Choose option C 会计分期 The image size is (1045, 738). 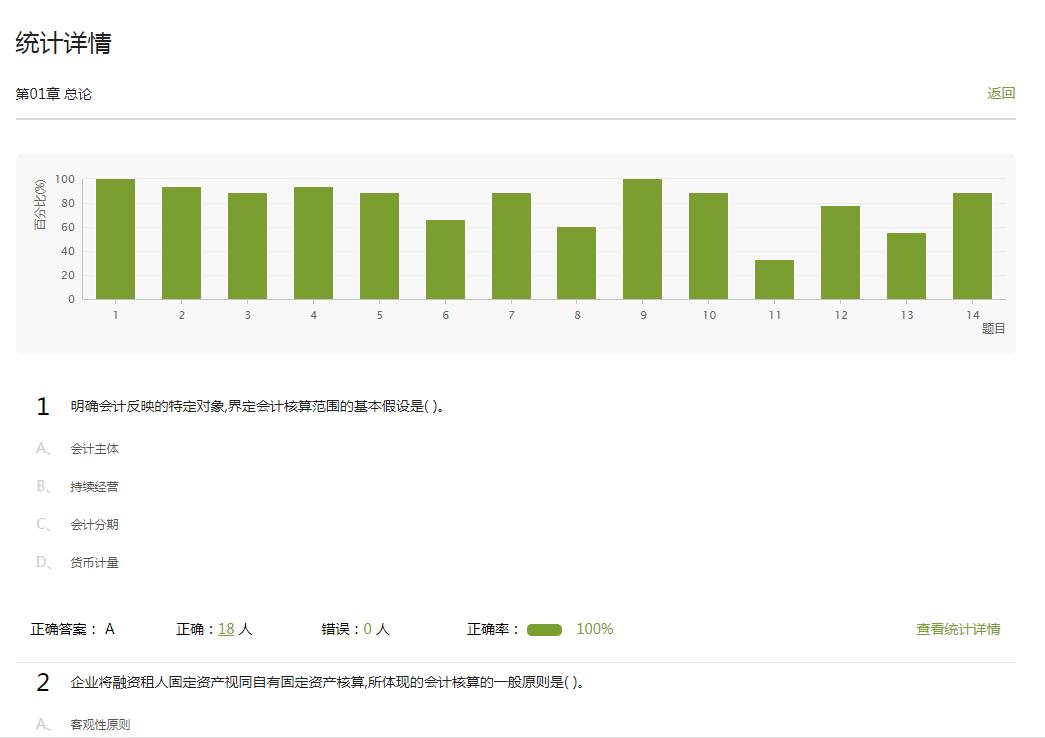(x=94, y=525)
